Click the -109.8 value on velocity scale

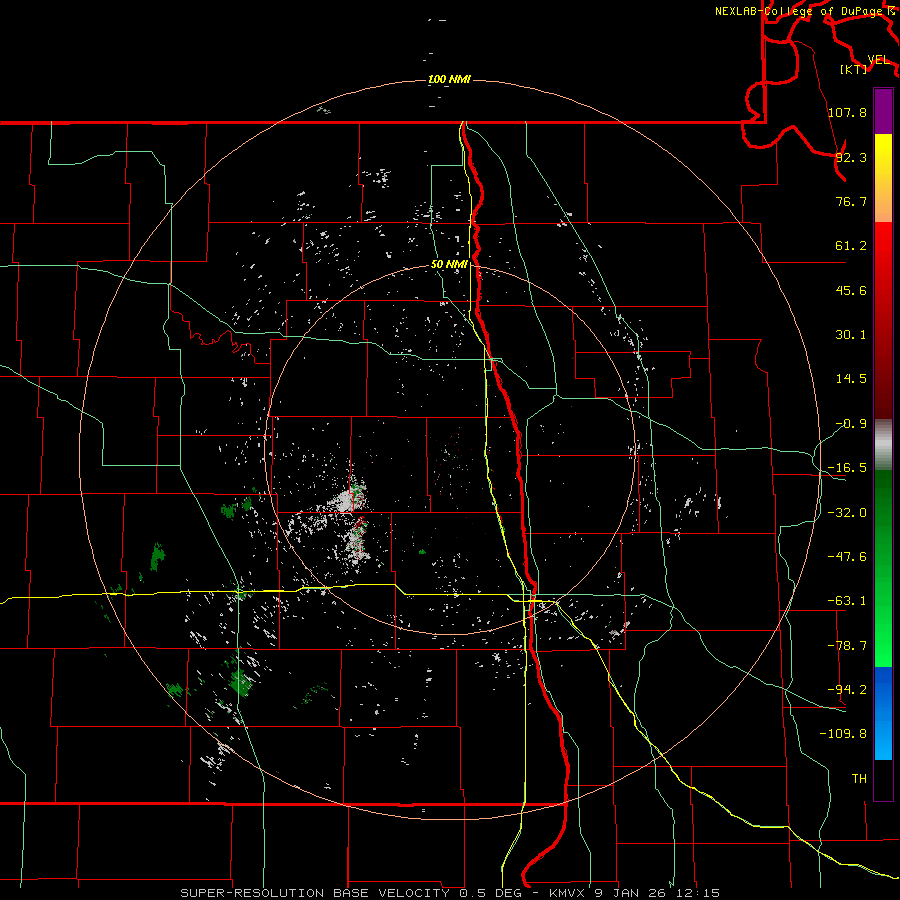pos(843,734)
